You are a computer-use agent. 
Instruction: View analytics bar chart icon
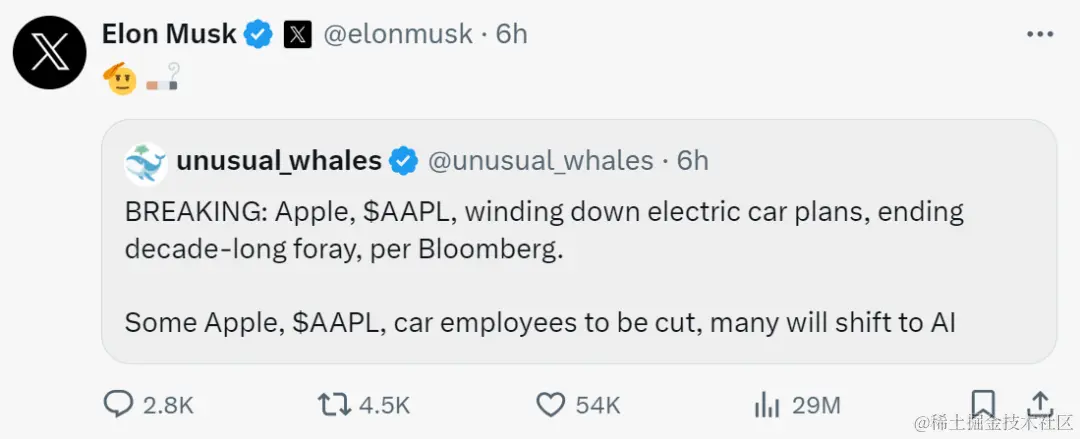766,404
